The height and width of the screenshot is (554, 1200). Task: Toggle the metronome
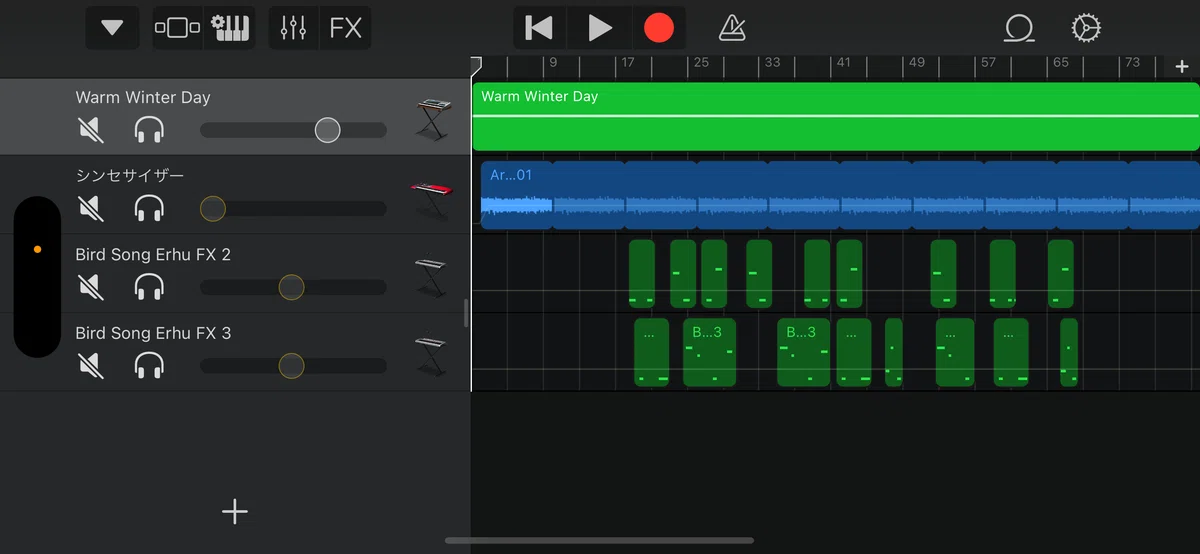(731, 28)
